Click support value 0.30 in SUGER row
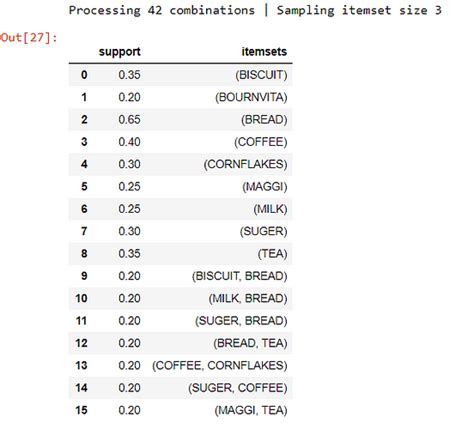 pyautogui.click(x=129, y=231)
